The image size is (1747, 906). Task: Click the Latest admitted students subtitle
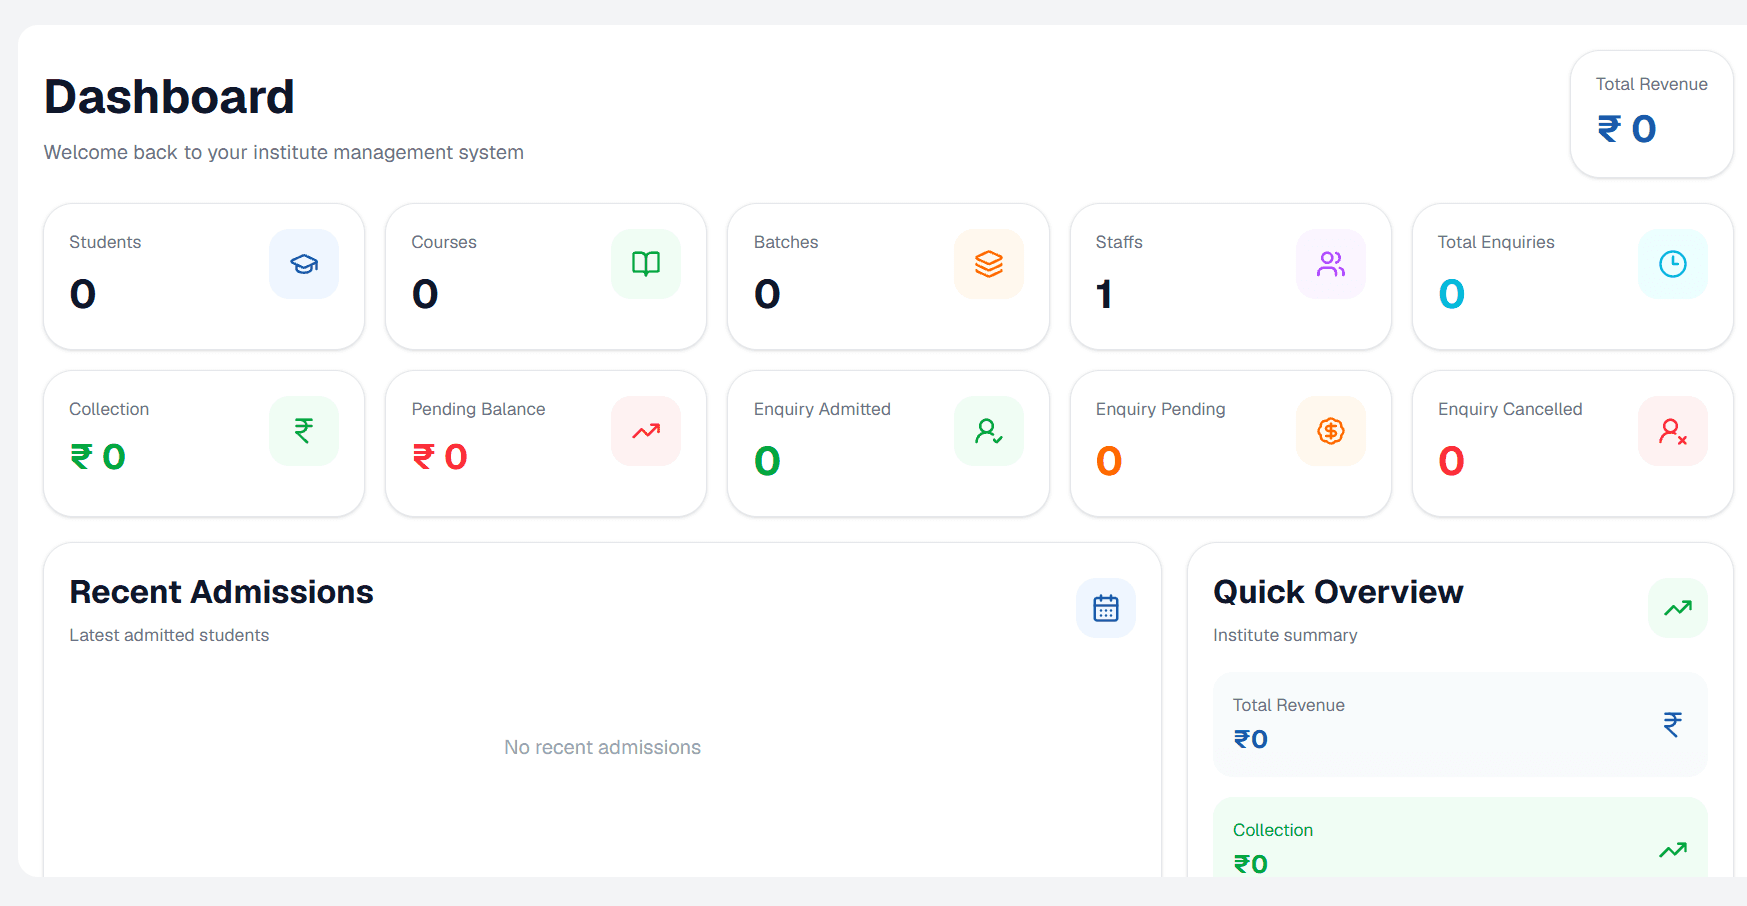pyautogui.click(x=169, y=635)
